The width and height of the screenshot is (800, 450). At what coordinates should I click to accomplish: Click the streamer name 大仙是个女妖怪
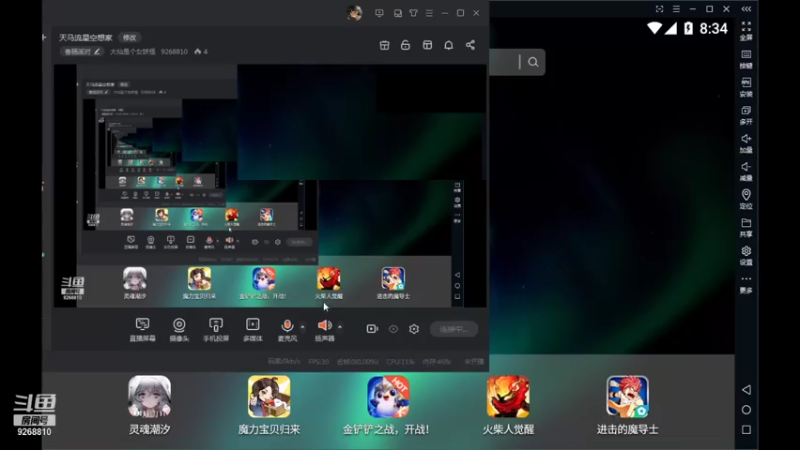[x=132, y=52]
